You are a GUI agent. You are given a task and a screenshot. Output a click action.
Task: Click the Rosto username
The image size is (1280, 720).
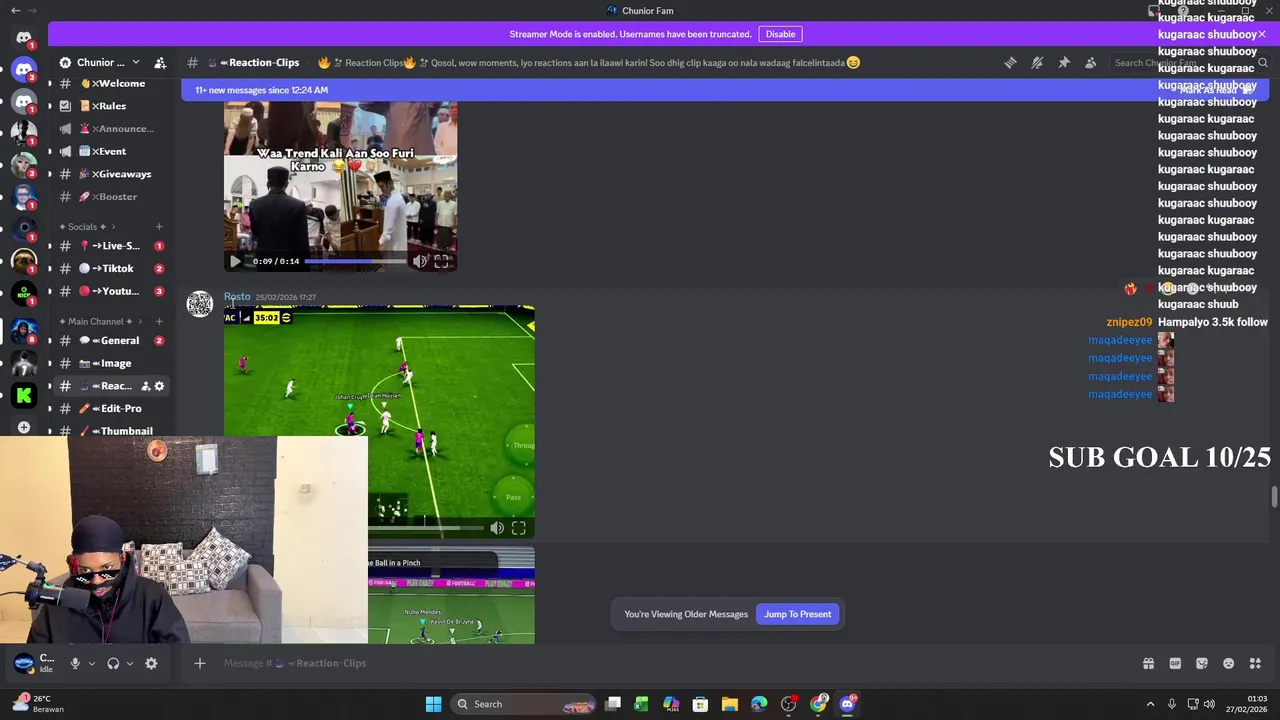point(237,296)
